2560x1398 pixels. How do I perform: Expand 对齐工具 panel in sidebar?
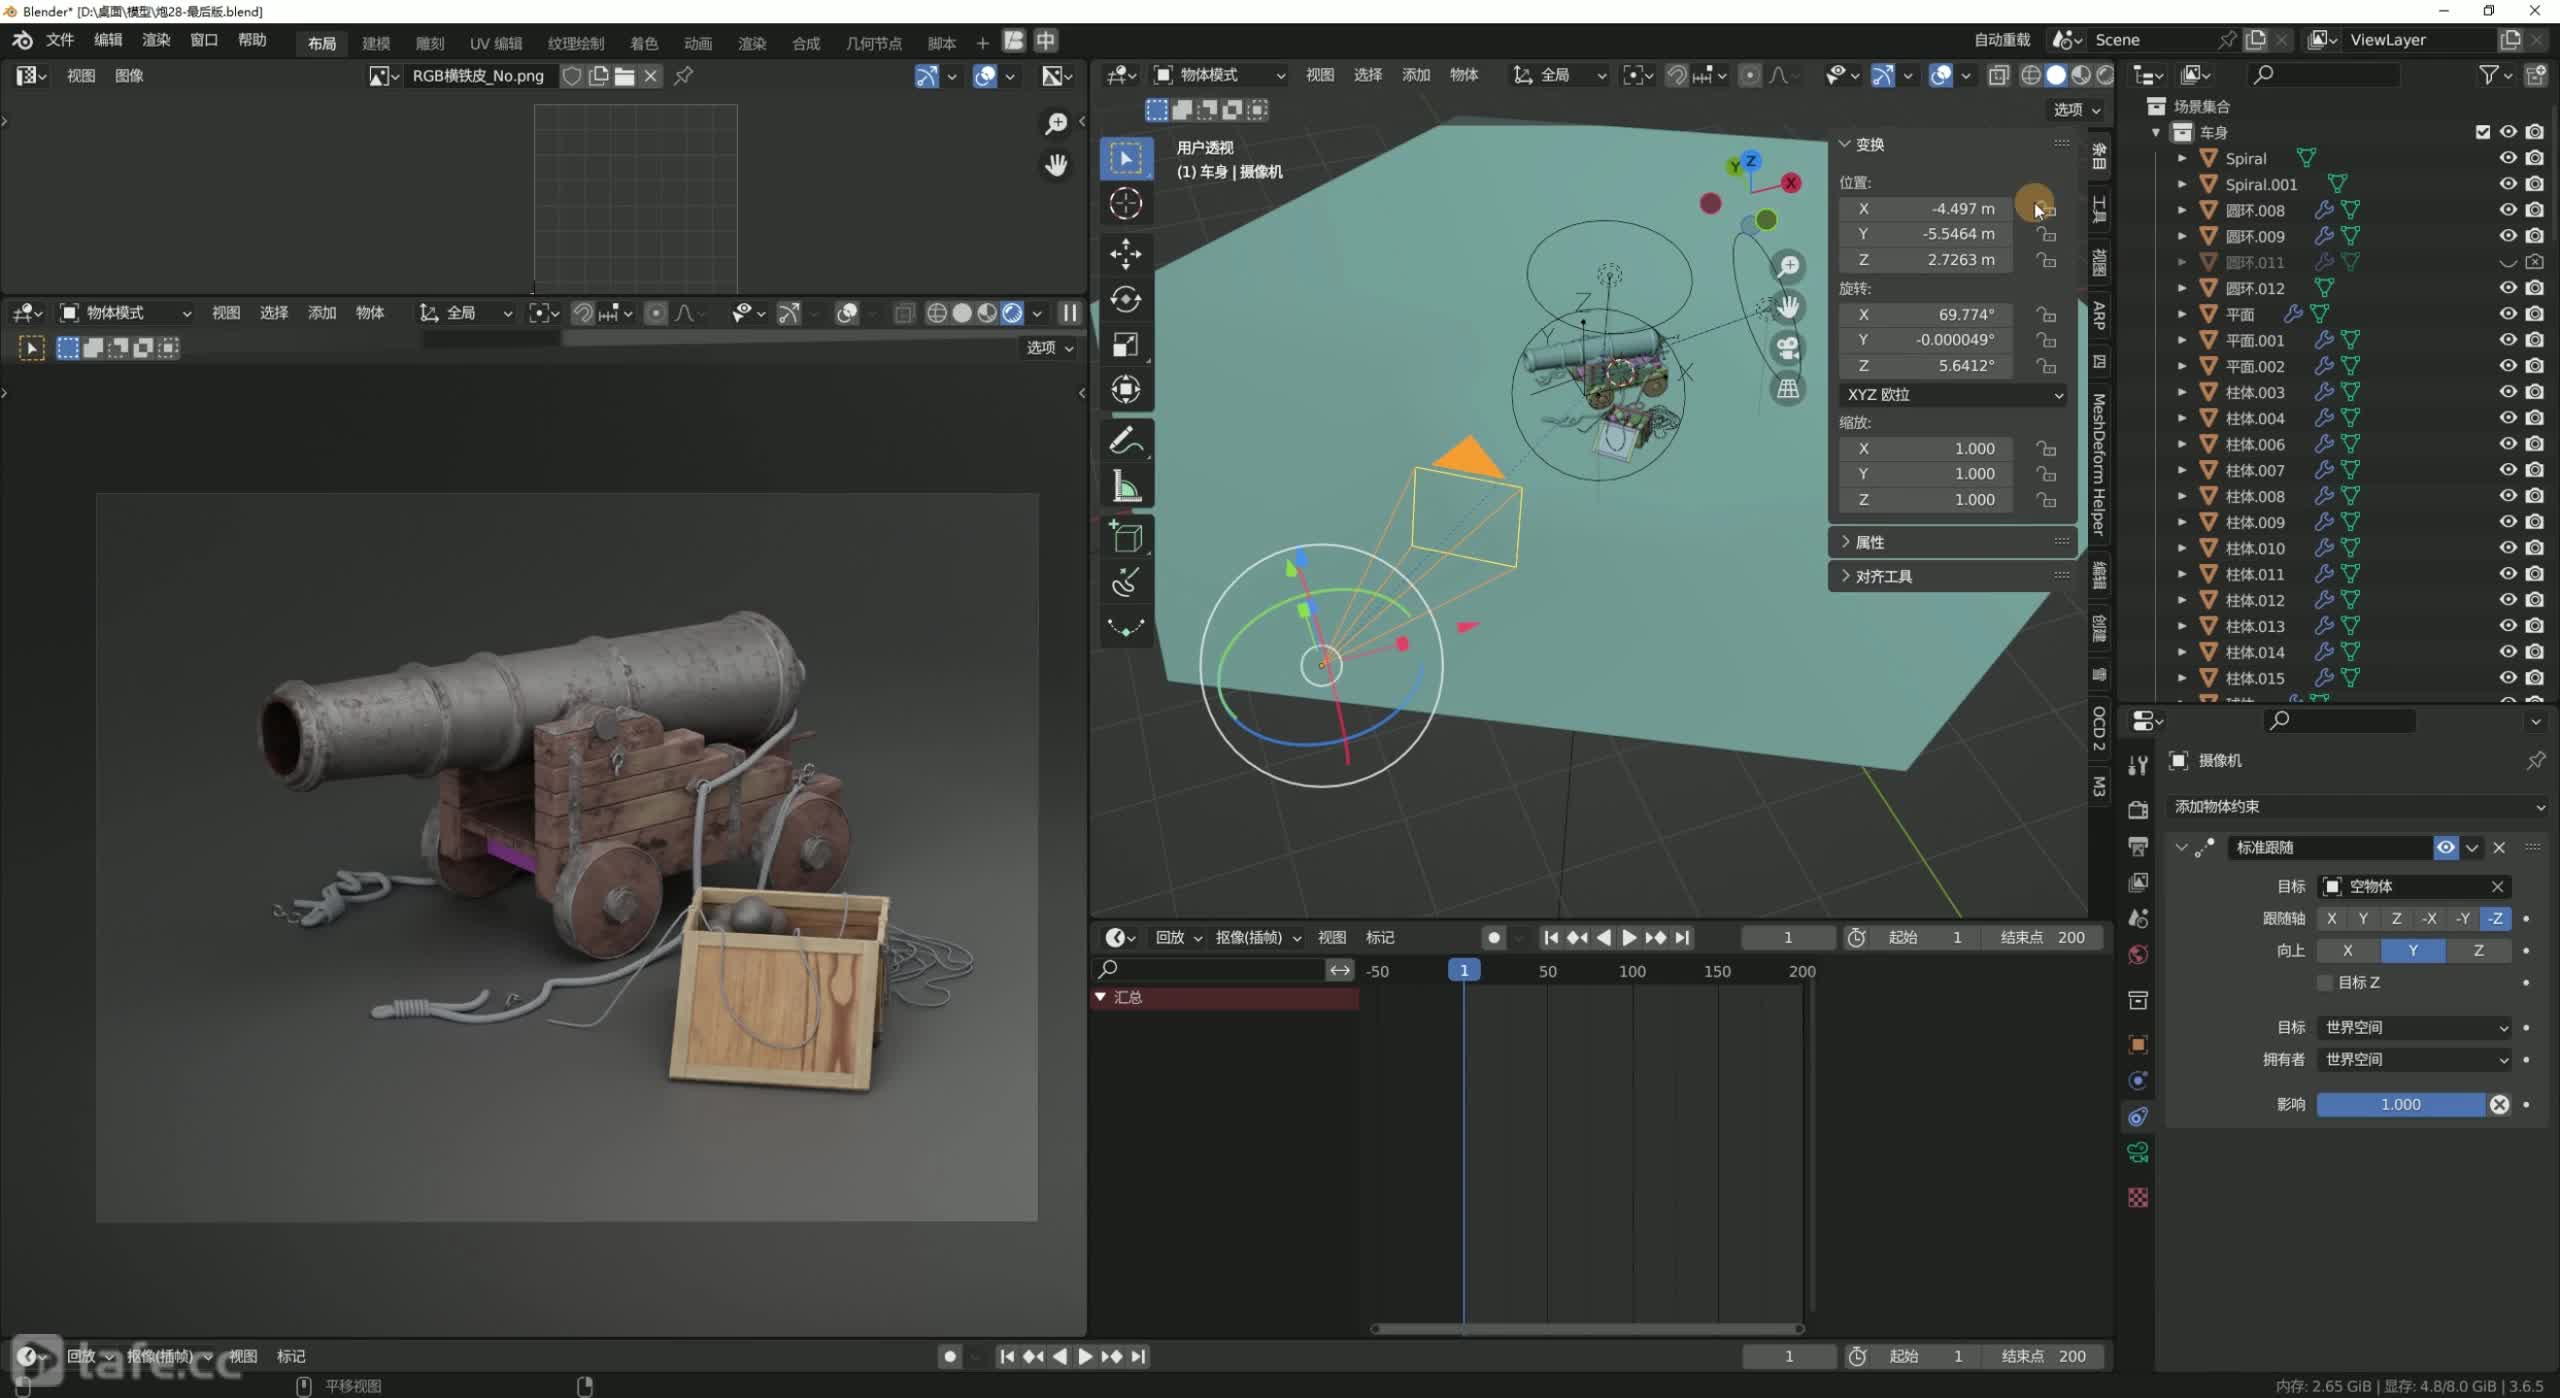tap(1954, 576)
